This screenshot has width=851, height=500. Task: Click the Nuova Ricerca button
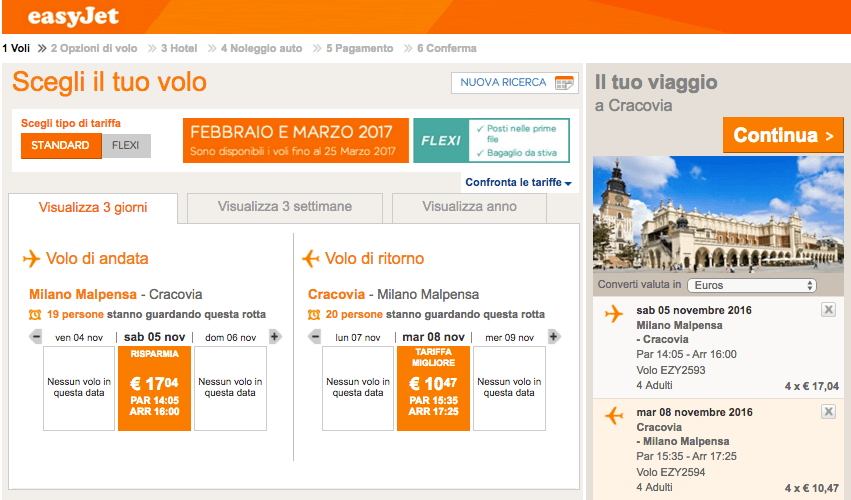tap(514, 83)
